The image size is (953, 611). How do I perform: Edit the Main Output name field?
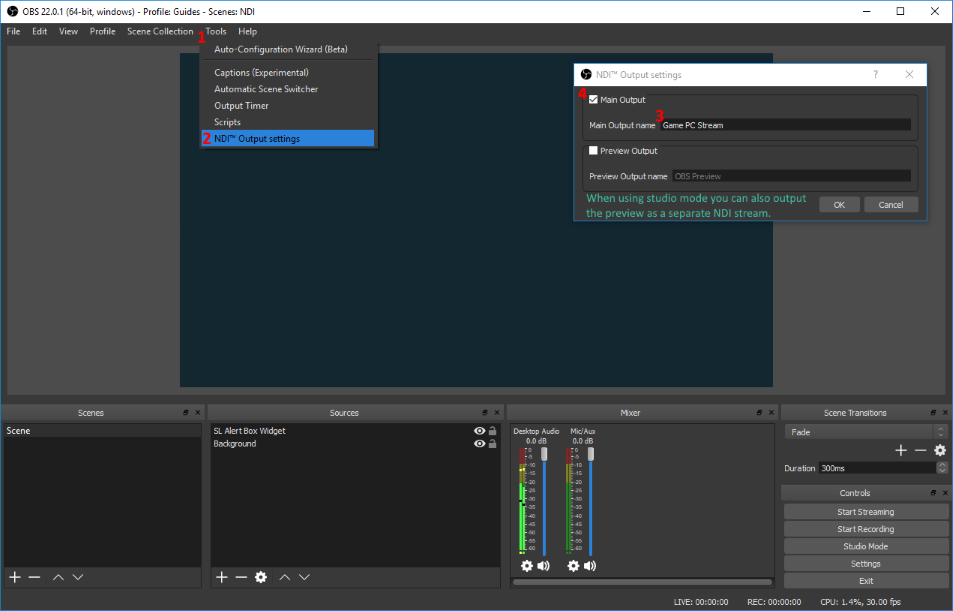click(x=785, y=125)
